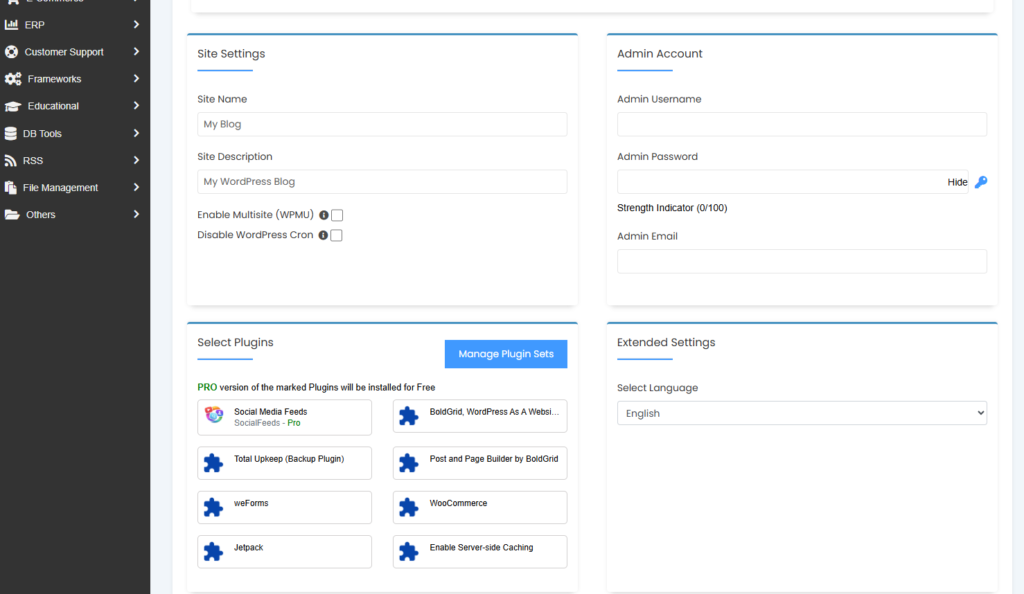Click the Manage Plugin Sets button
Image resolution: width=1024 pixels, height=594 pixels.
505,354
